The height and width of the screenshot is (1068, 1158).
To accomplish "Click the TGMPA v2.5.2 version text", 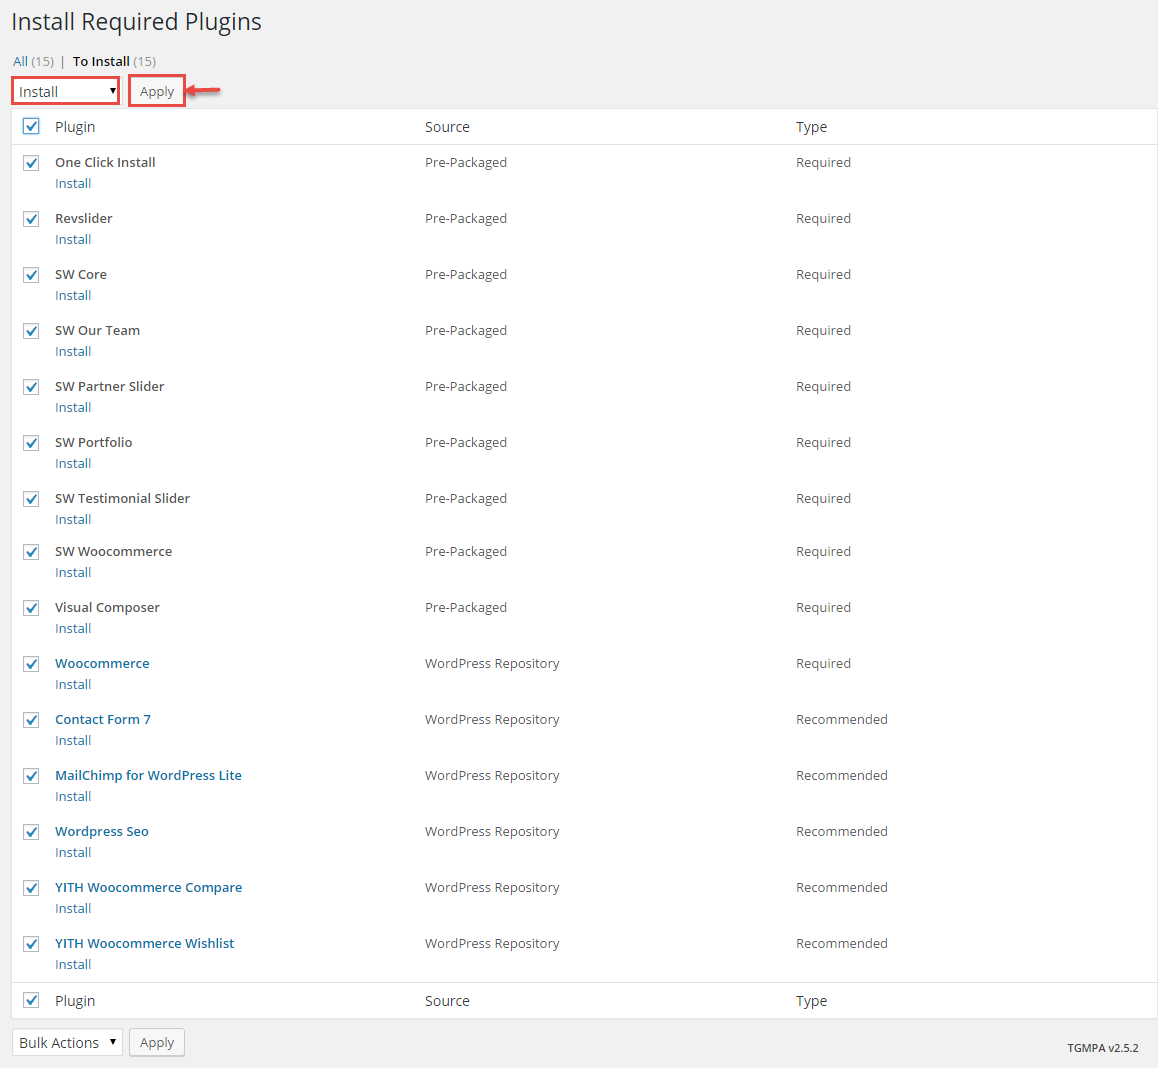I will (1103, 1048).
